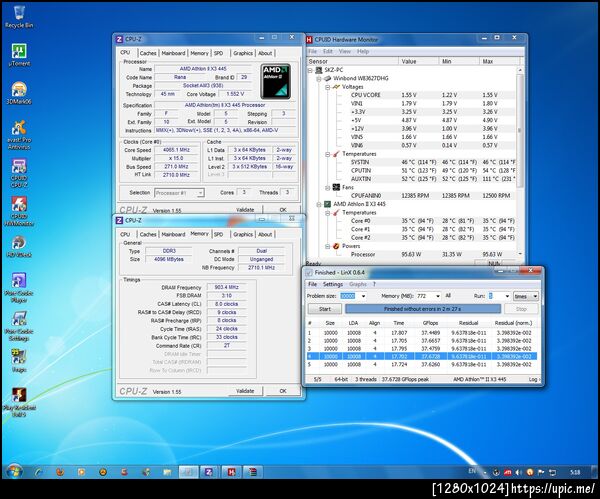
Task: Switch to Memory tab in the processor CPU-Z window
Action: (199, 53)
